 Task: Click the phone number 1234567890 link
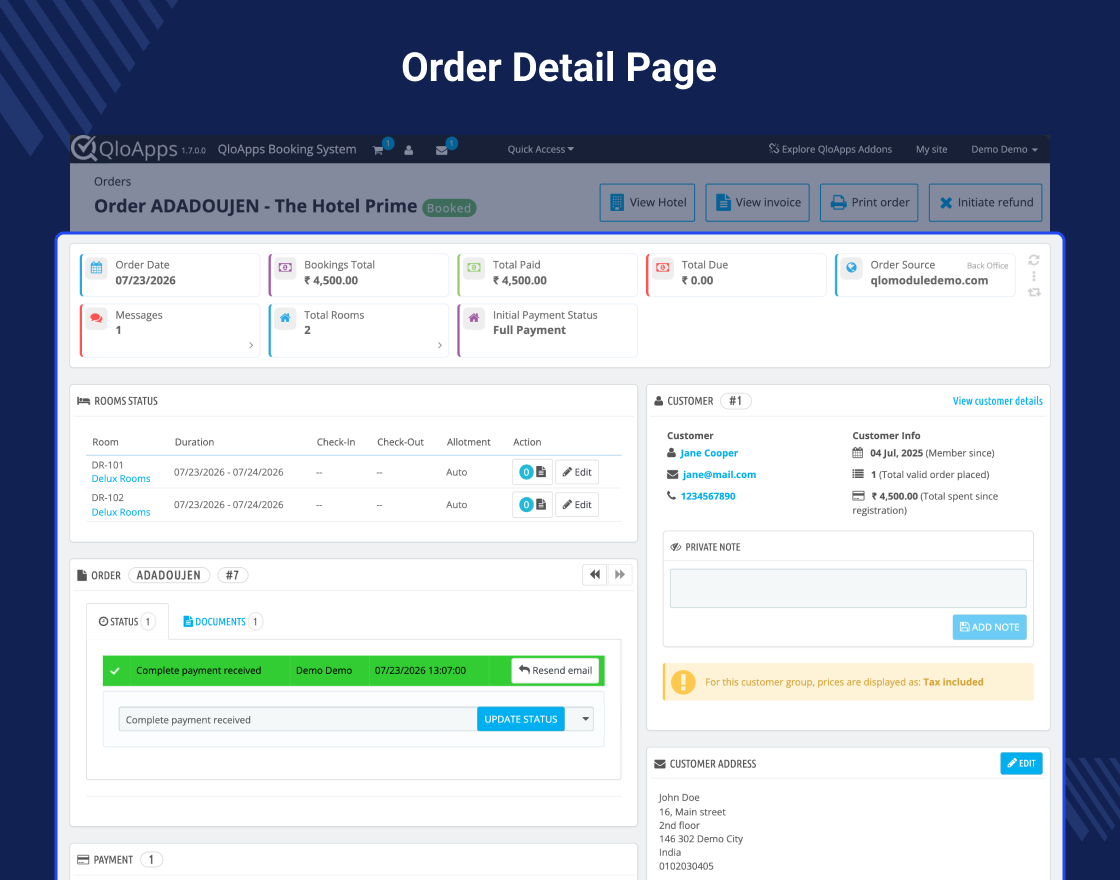[708, 496]
